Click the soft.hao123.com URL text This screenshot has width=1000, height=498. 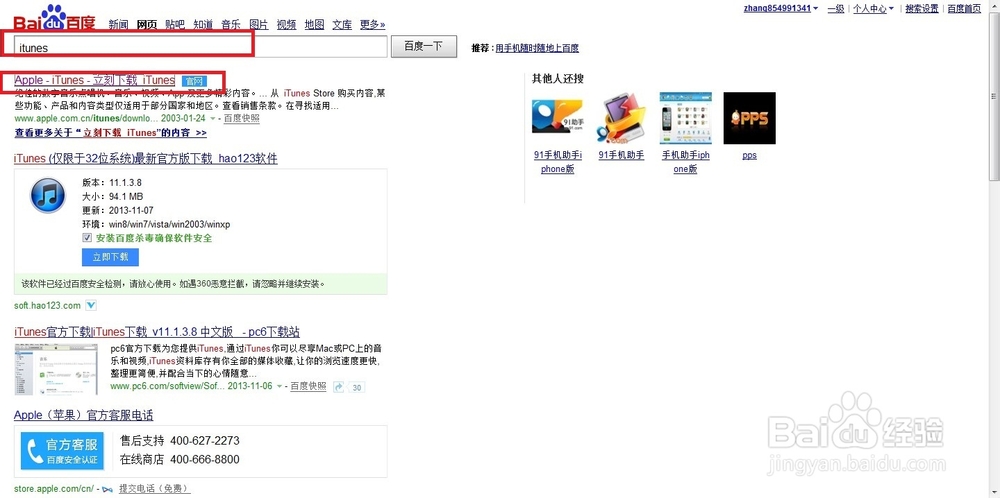(47, 305)
